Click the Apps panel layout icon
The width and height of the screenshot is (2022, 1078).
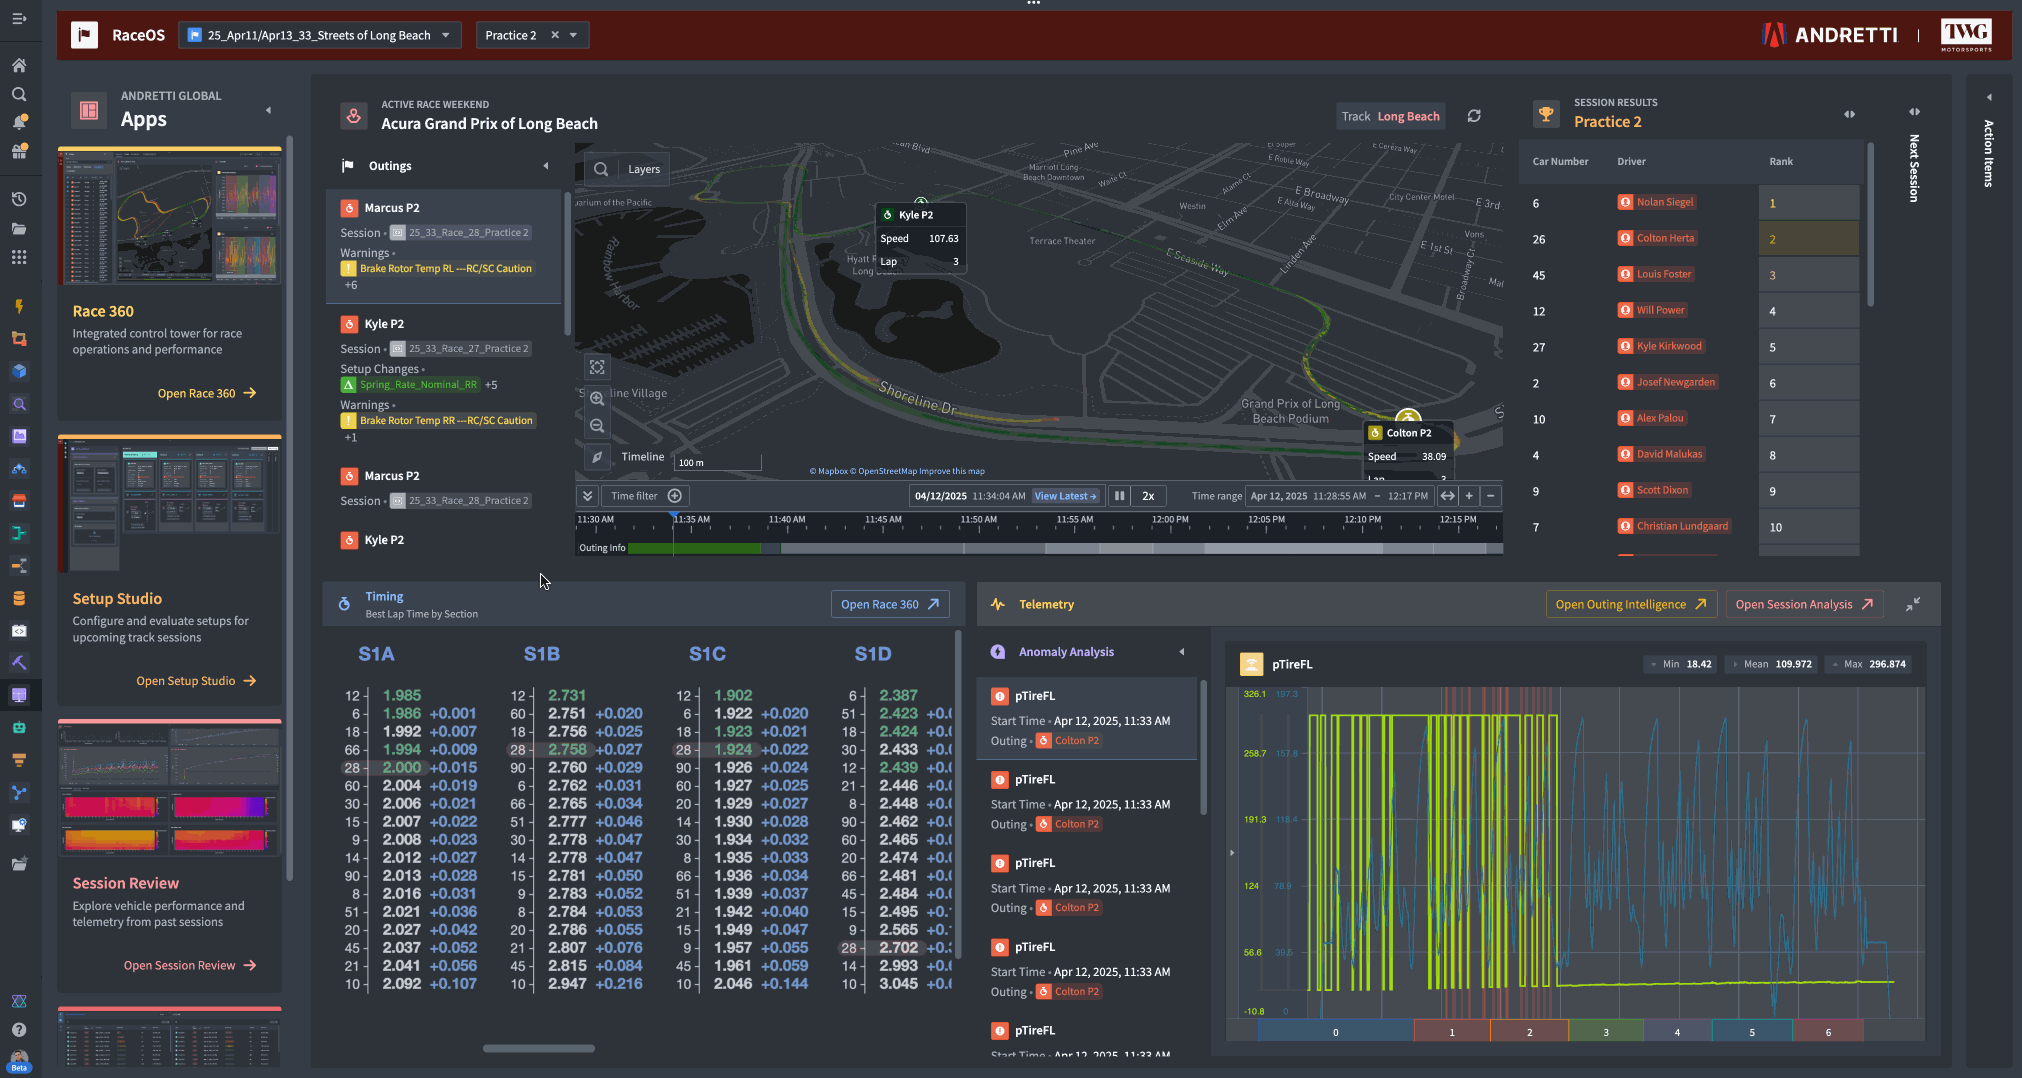point(89,110)
